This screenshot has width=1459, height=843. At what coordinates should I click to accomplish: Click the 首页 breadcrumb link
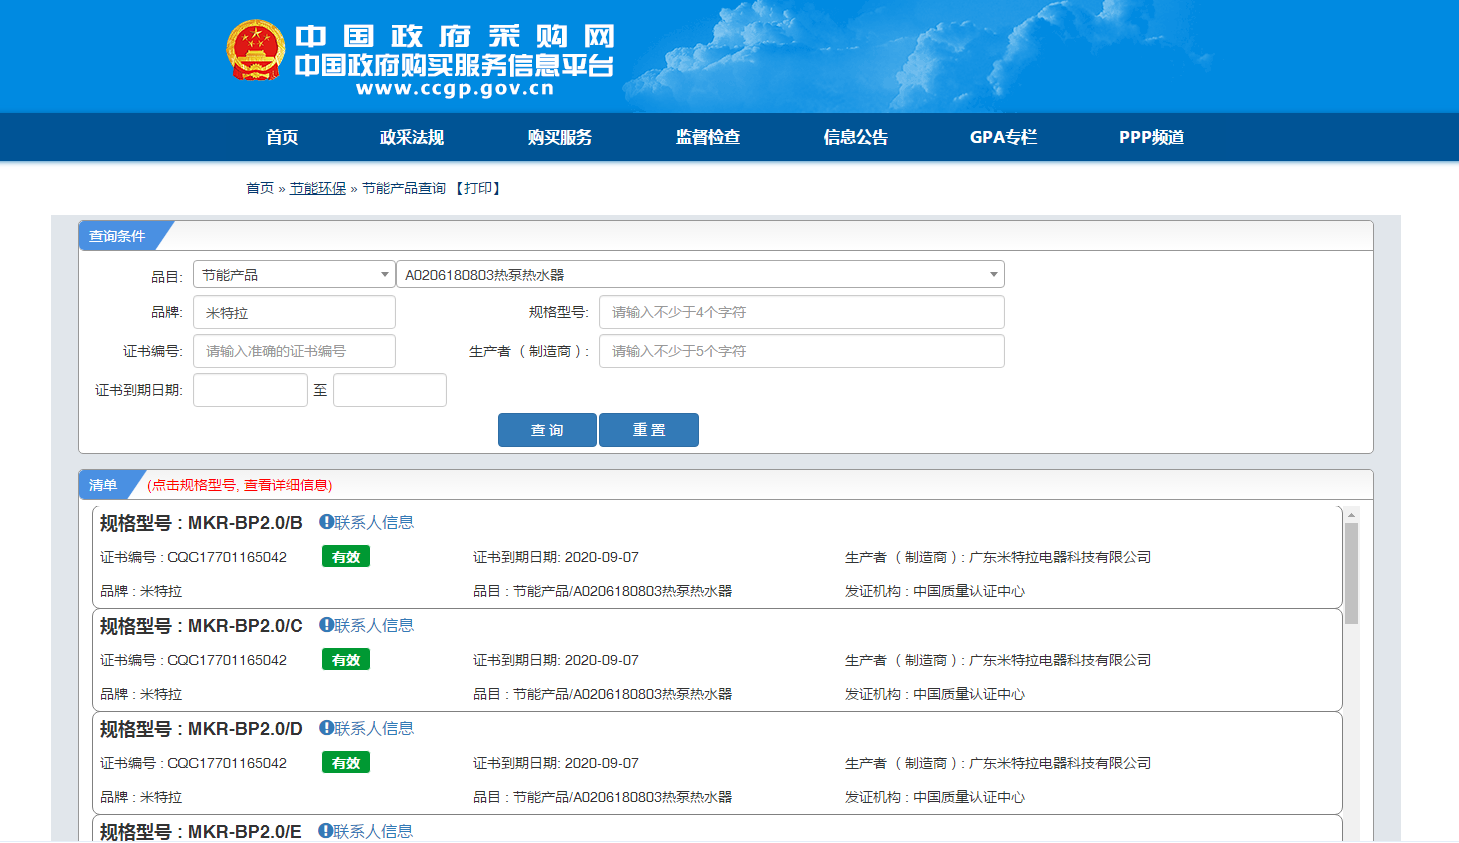(260, 188)
